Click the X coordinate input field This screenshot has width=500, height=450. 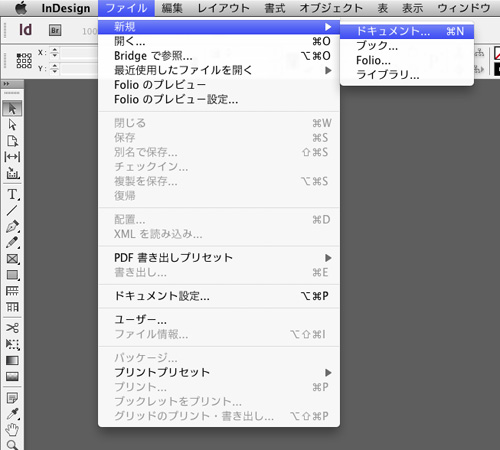point(79,53)
